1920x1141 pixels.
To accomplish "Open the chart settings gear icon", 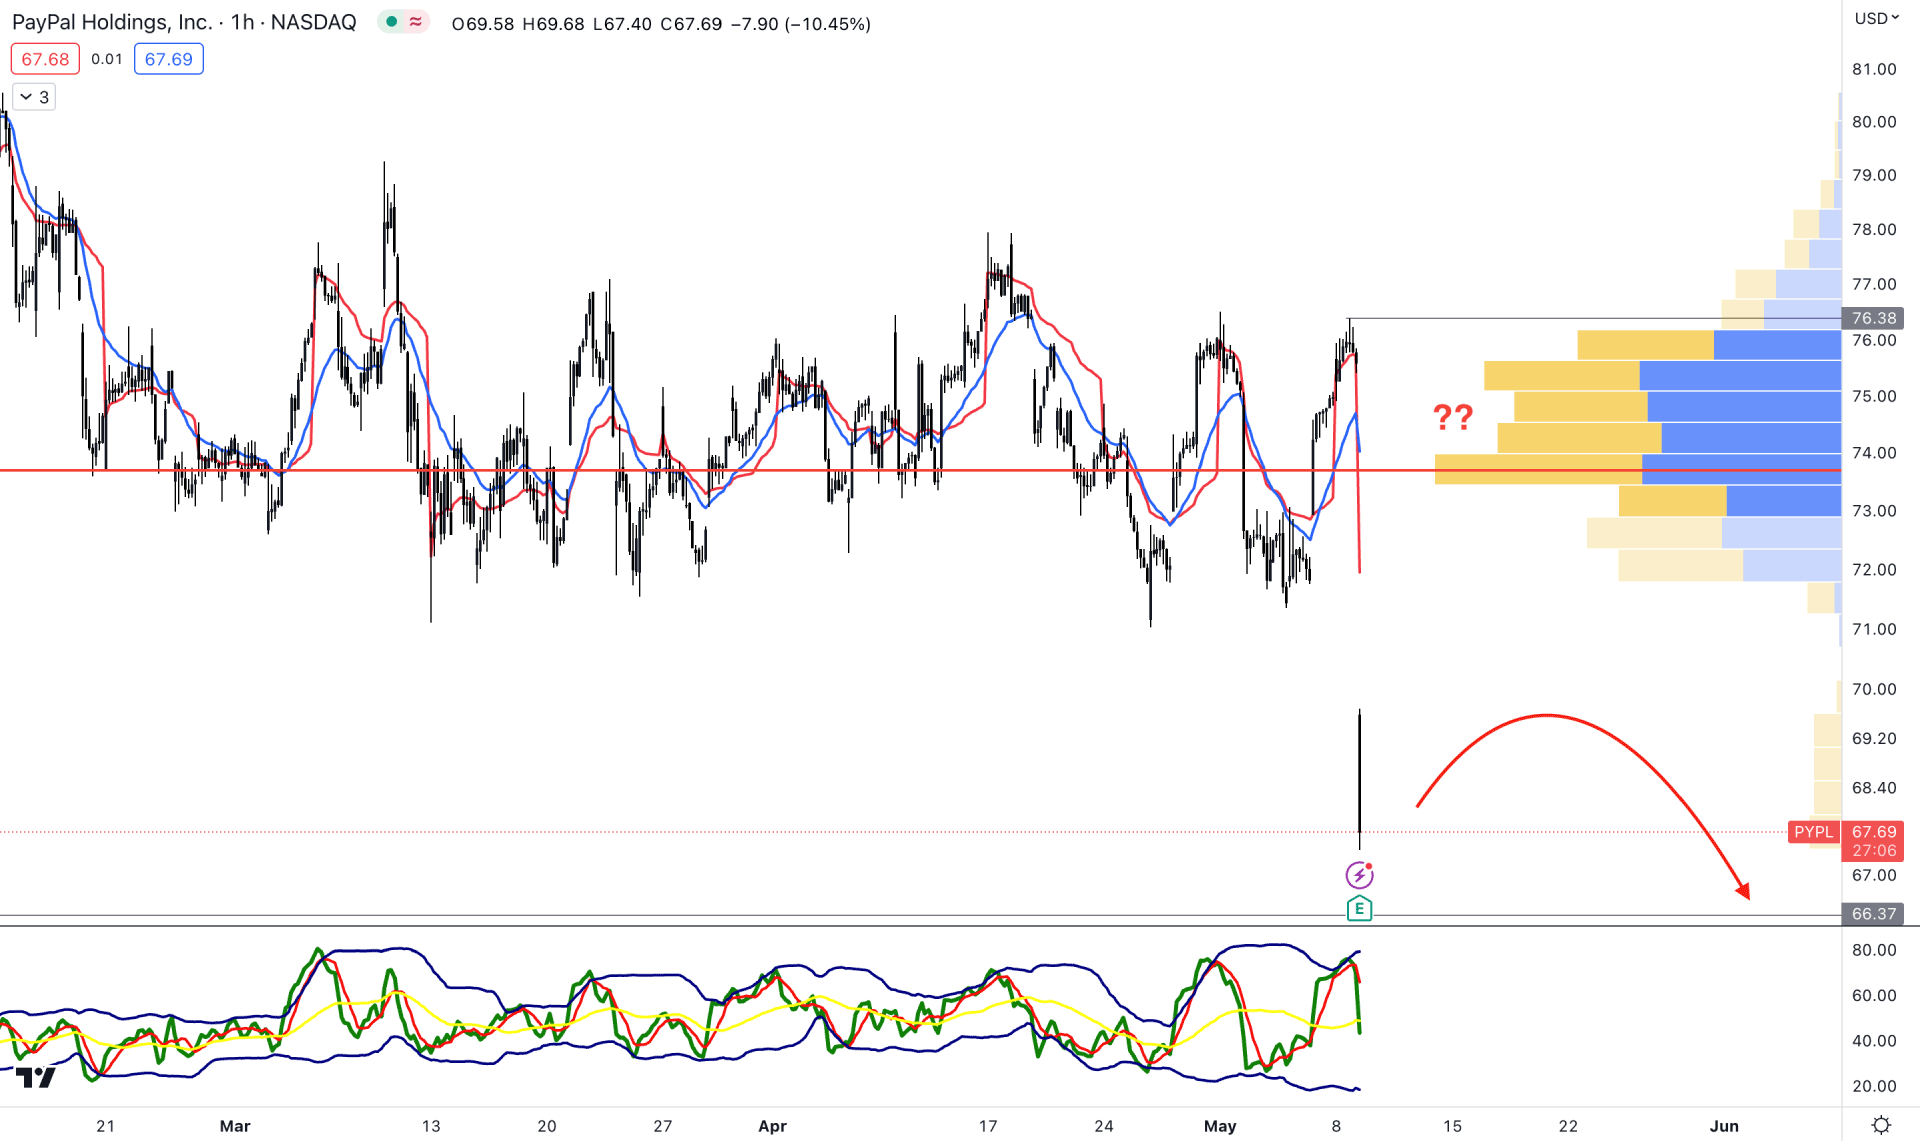I will click(1881, 1125).
